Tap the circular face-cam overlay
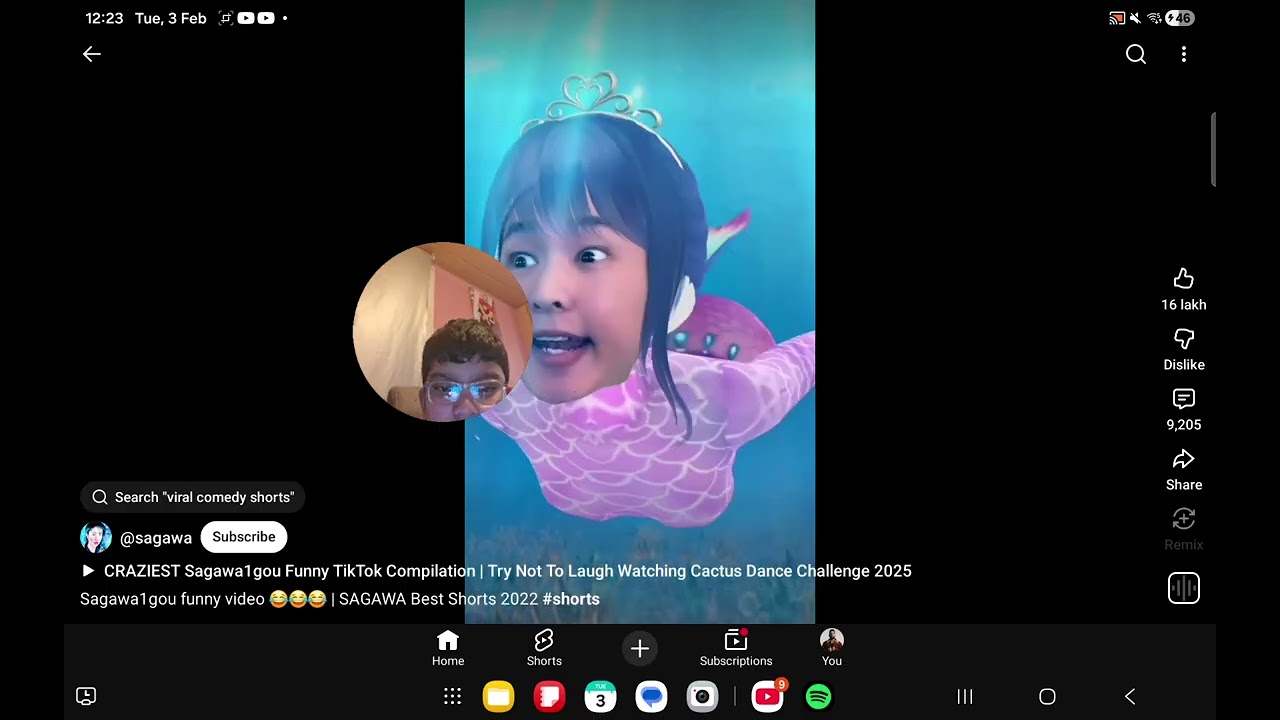 point(442,331)
